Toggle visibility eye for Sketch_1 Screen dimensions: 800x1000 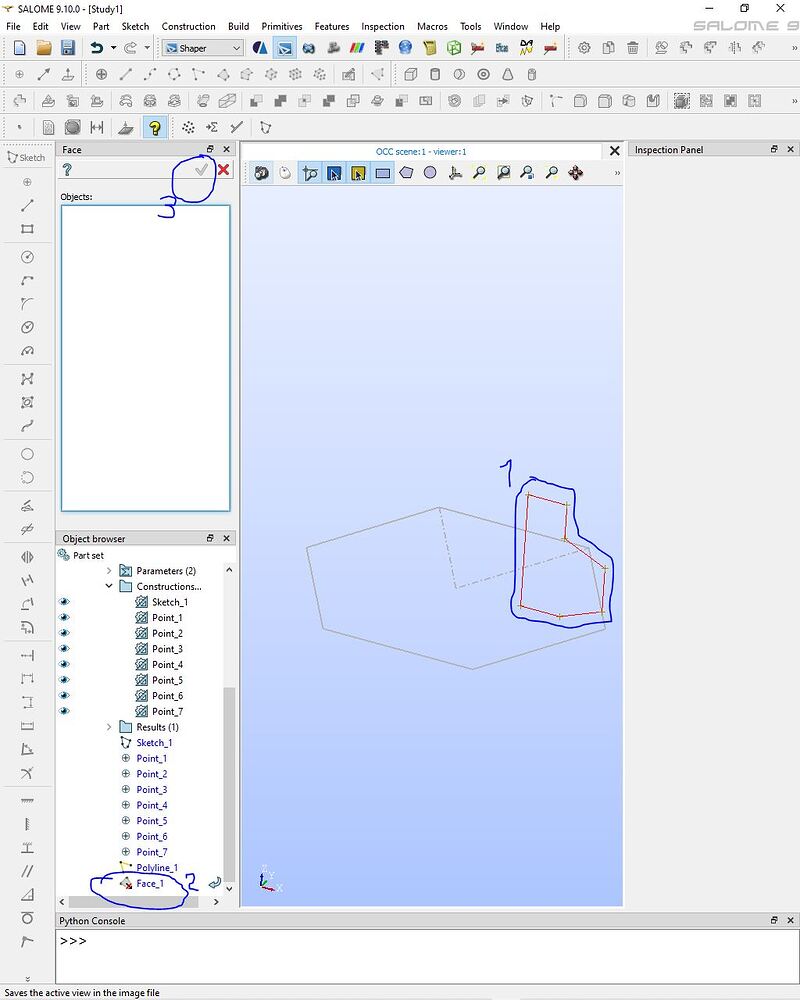(64, 602)
